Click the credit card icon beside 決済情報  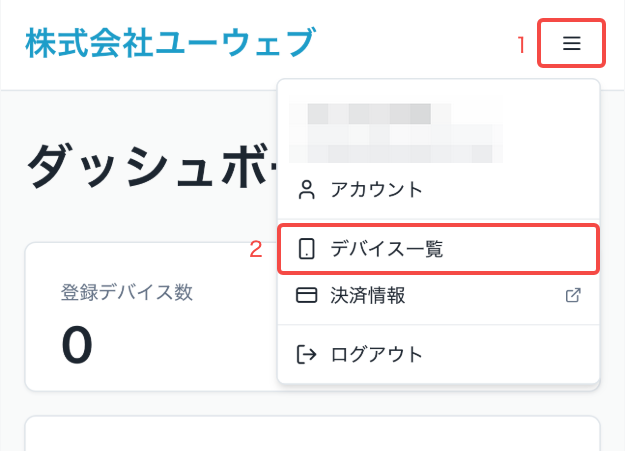tap(307, 296)
